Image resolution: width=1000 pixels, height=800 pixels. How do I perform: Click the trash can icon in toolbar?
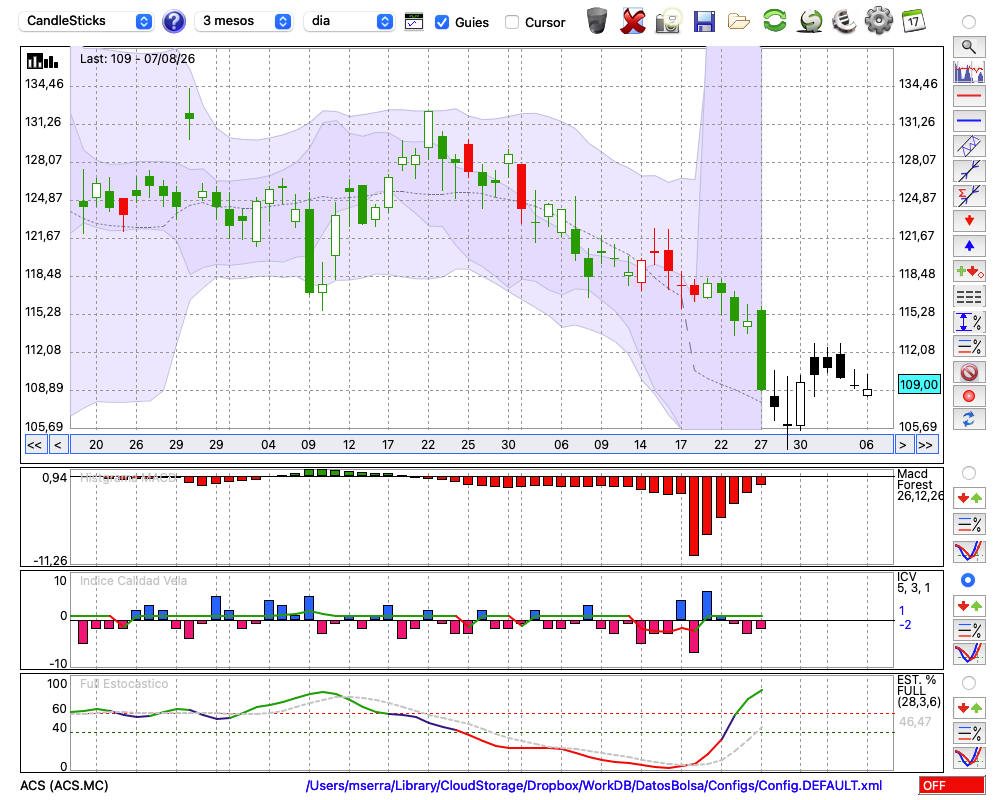tap(597, 21)
